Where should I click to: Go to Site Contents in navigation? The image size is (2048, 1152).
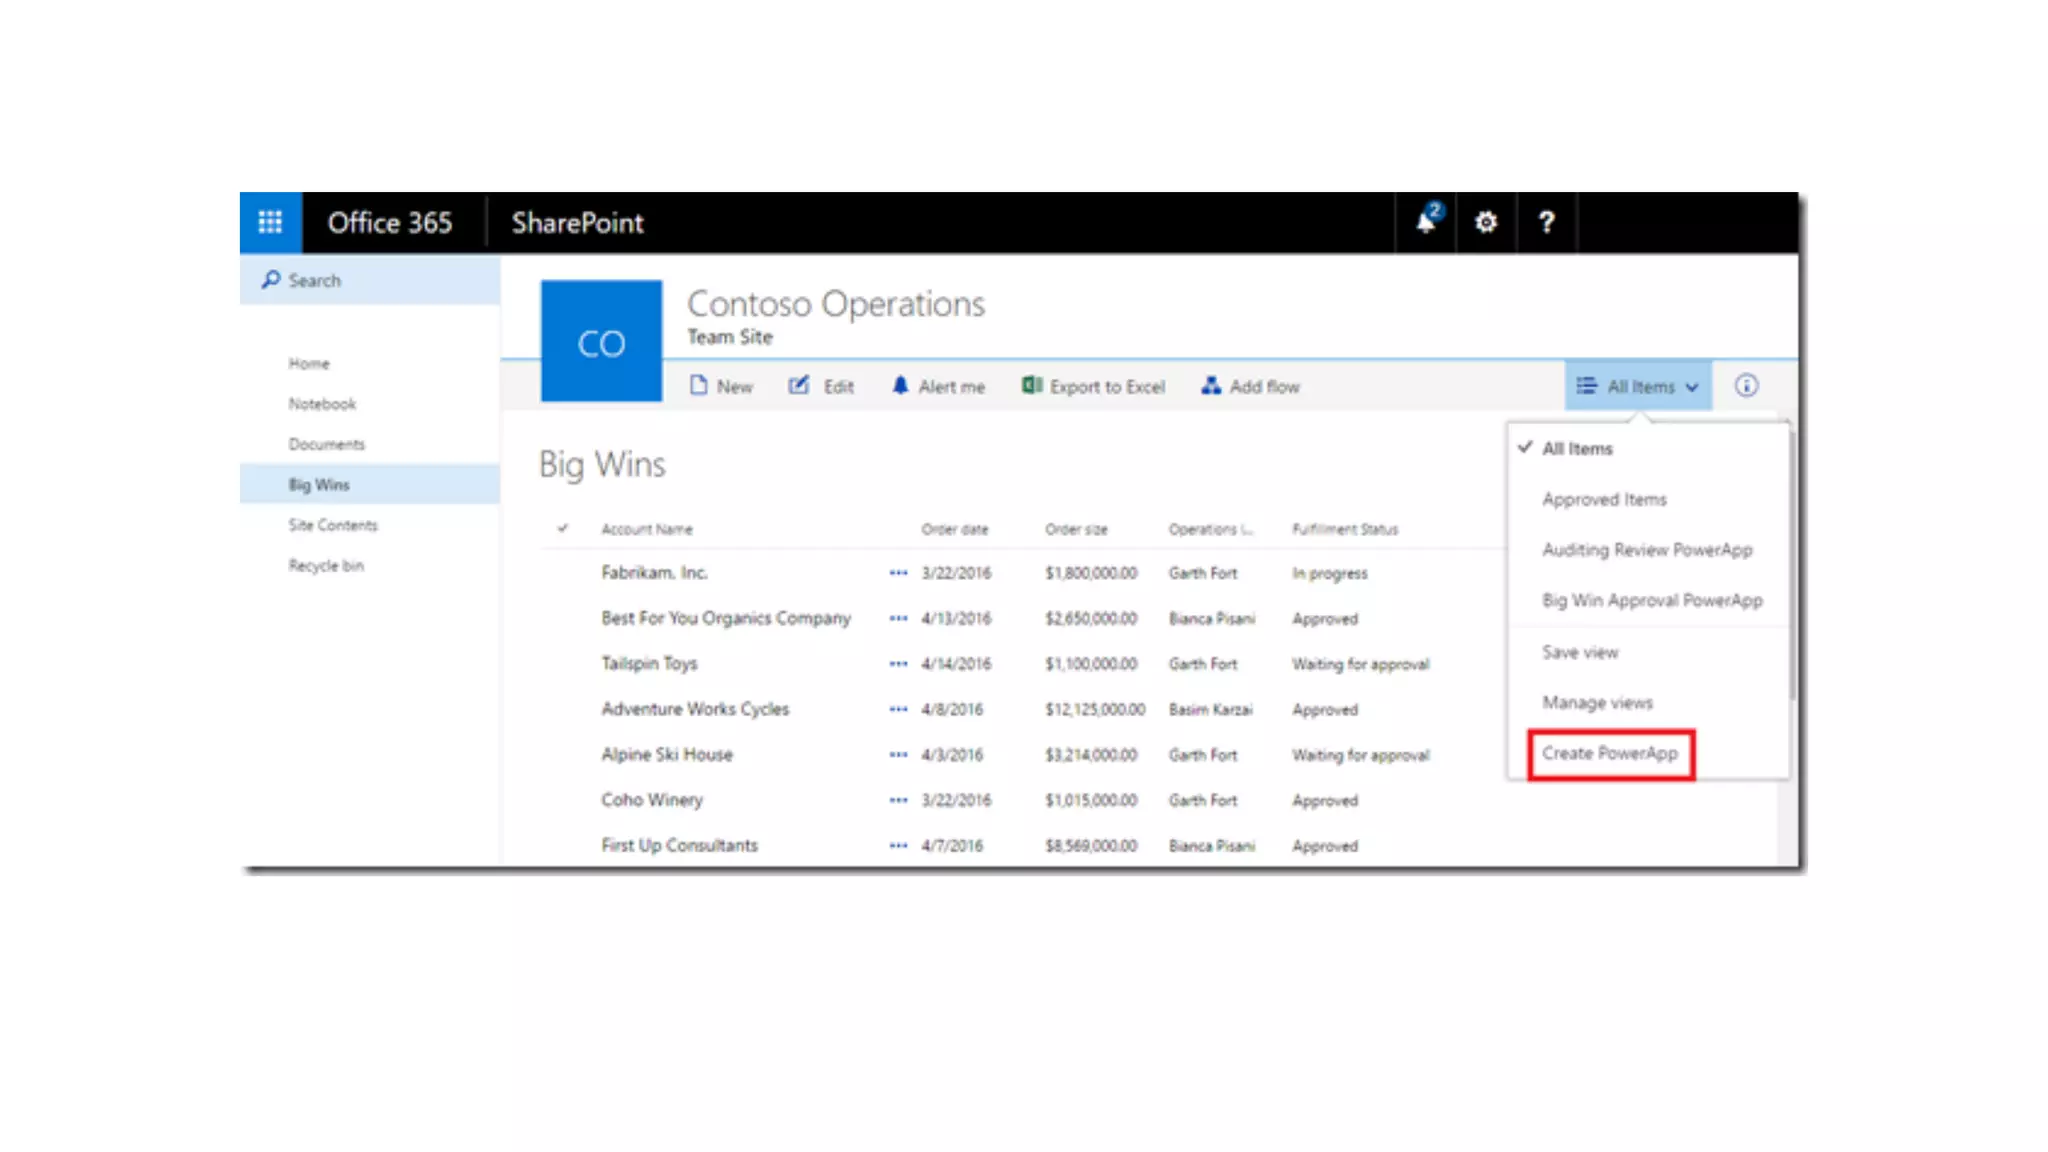[333, 525]
